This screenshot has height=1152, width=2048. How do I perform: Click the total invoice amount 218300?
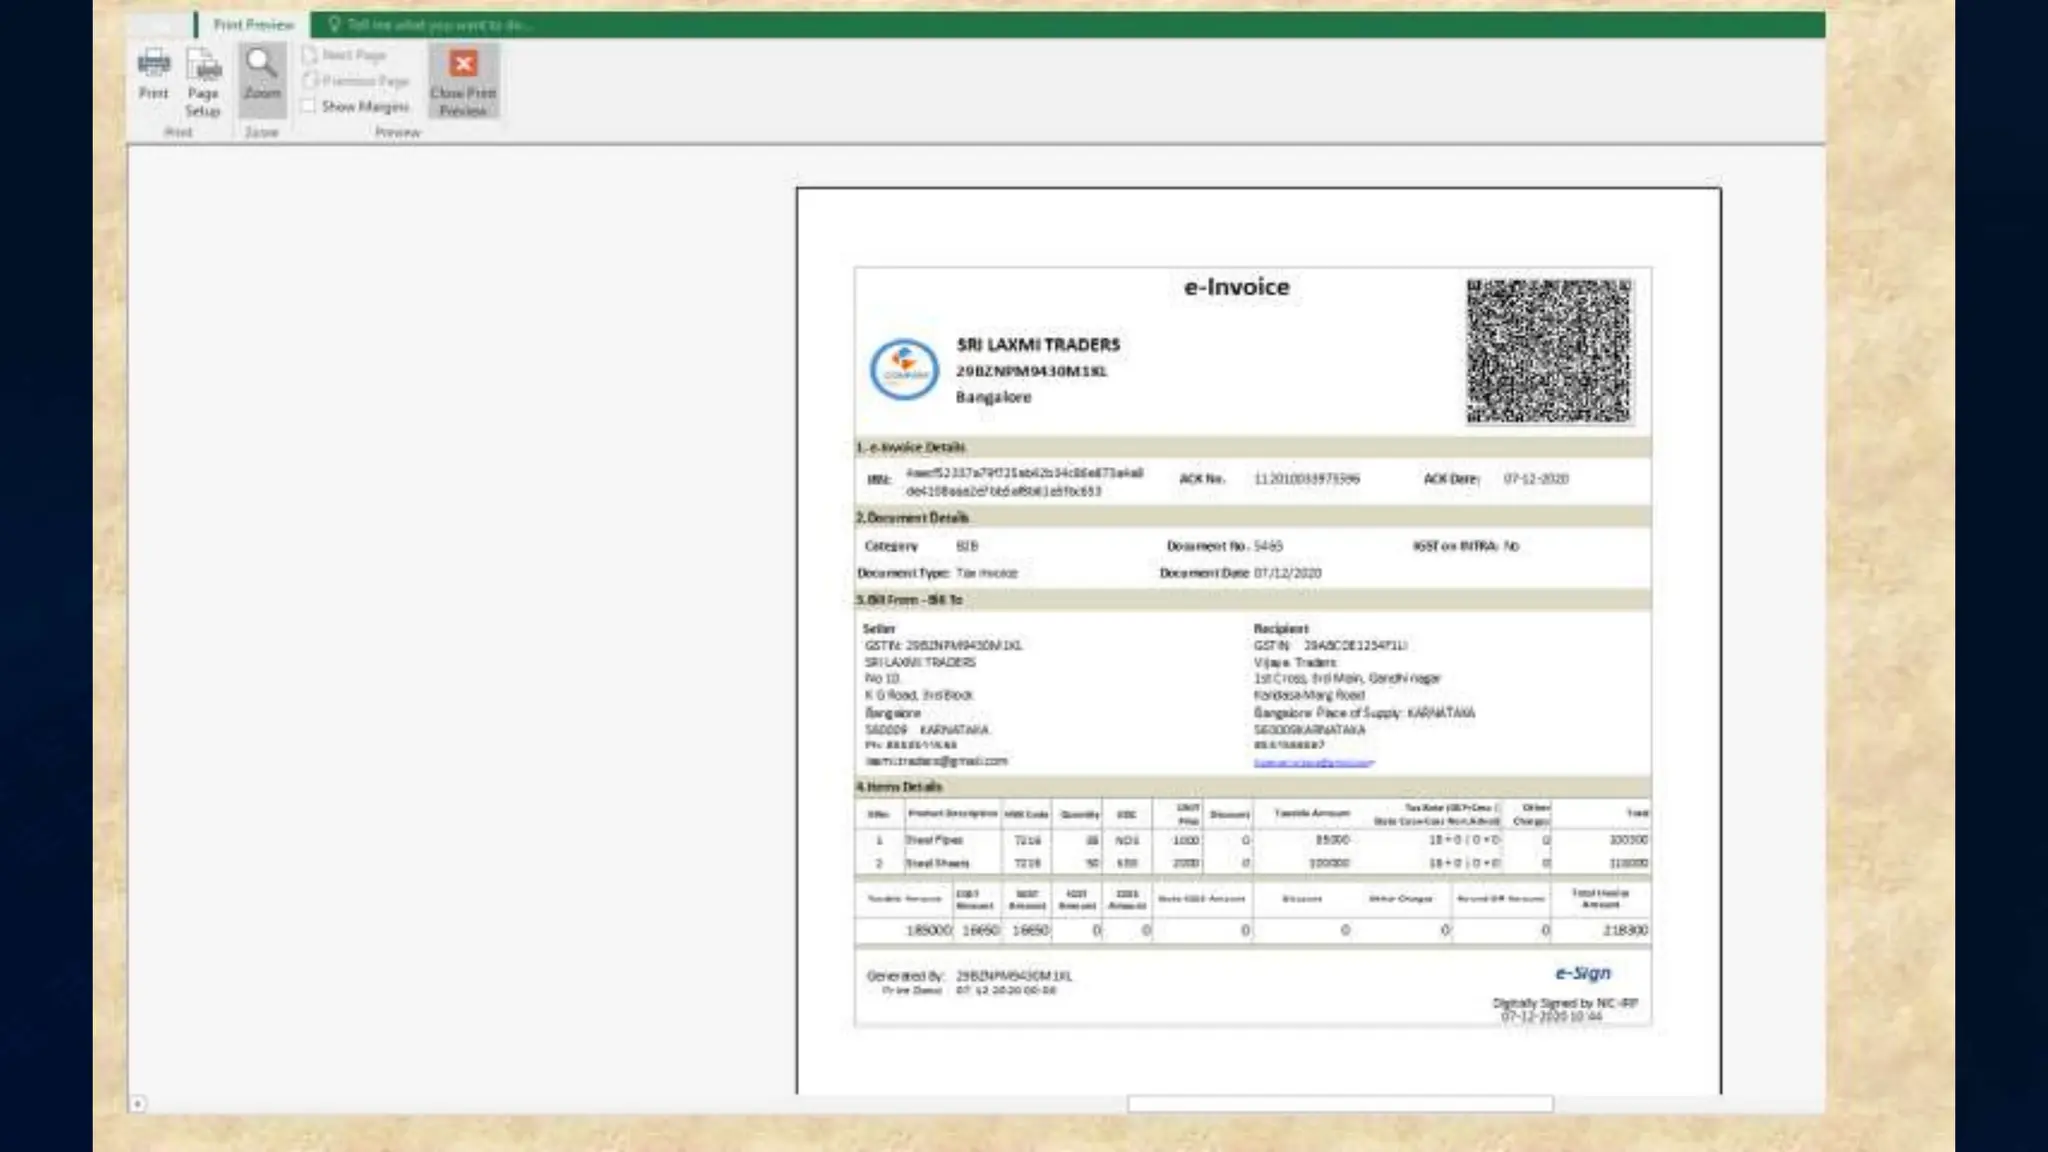[1624, 930]
